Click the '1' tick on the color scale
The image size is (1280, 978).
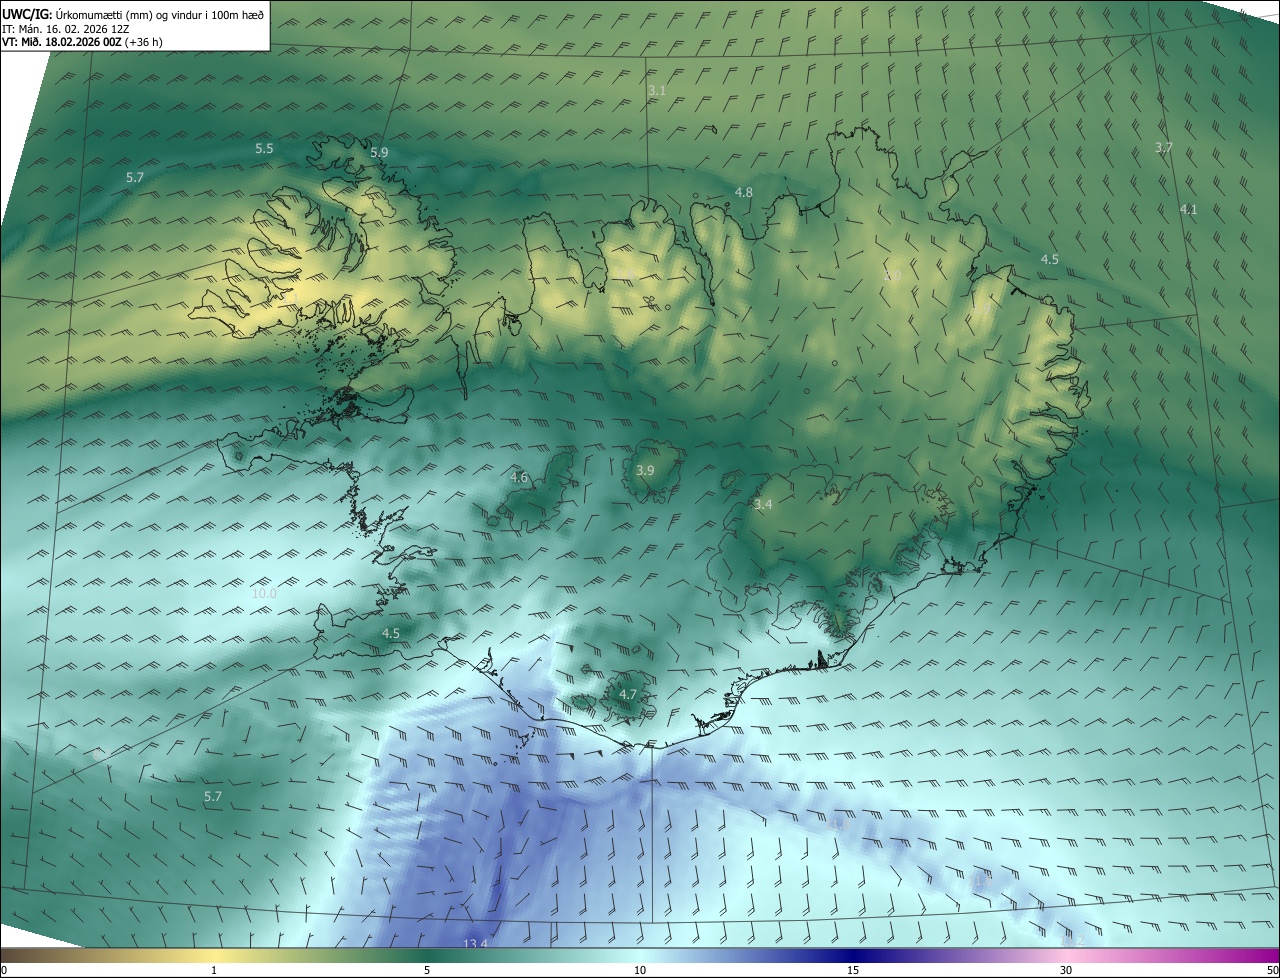pos(214,970)
